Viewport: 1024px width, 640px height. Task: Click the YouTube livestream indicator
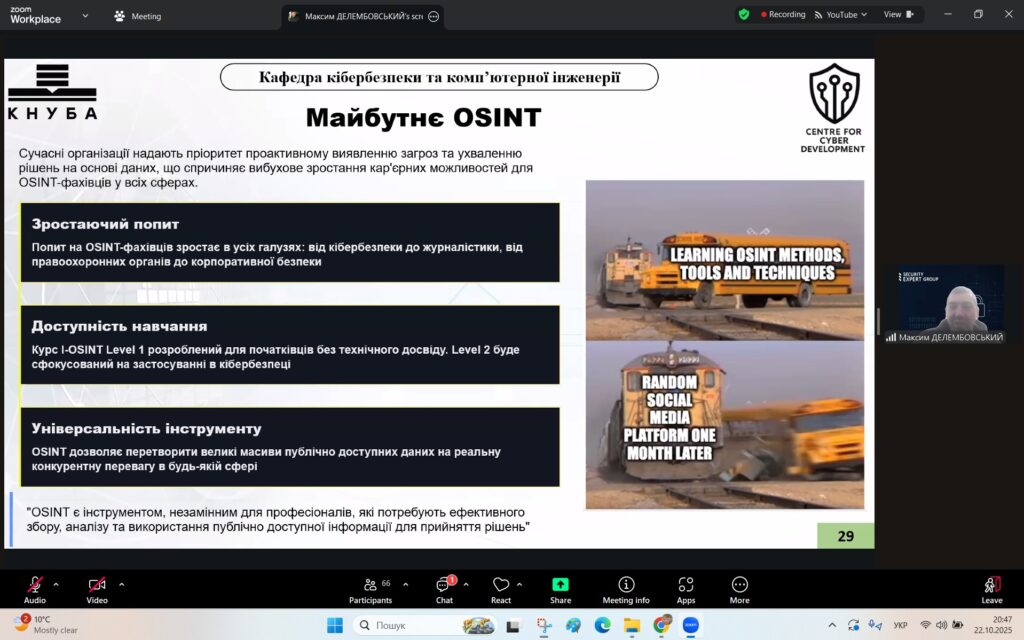836,15
